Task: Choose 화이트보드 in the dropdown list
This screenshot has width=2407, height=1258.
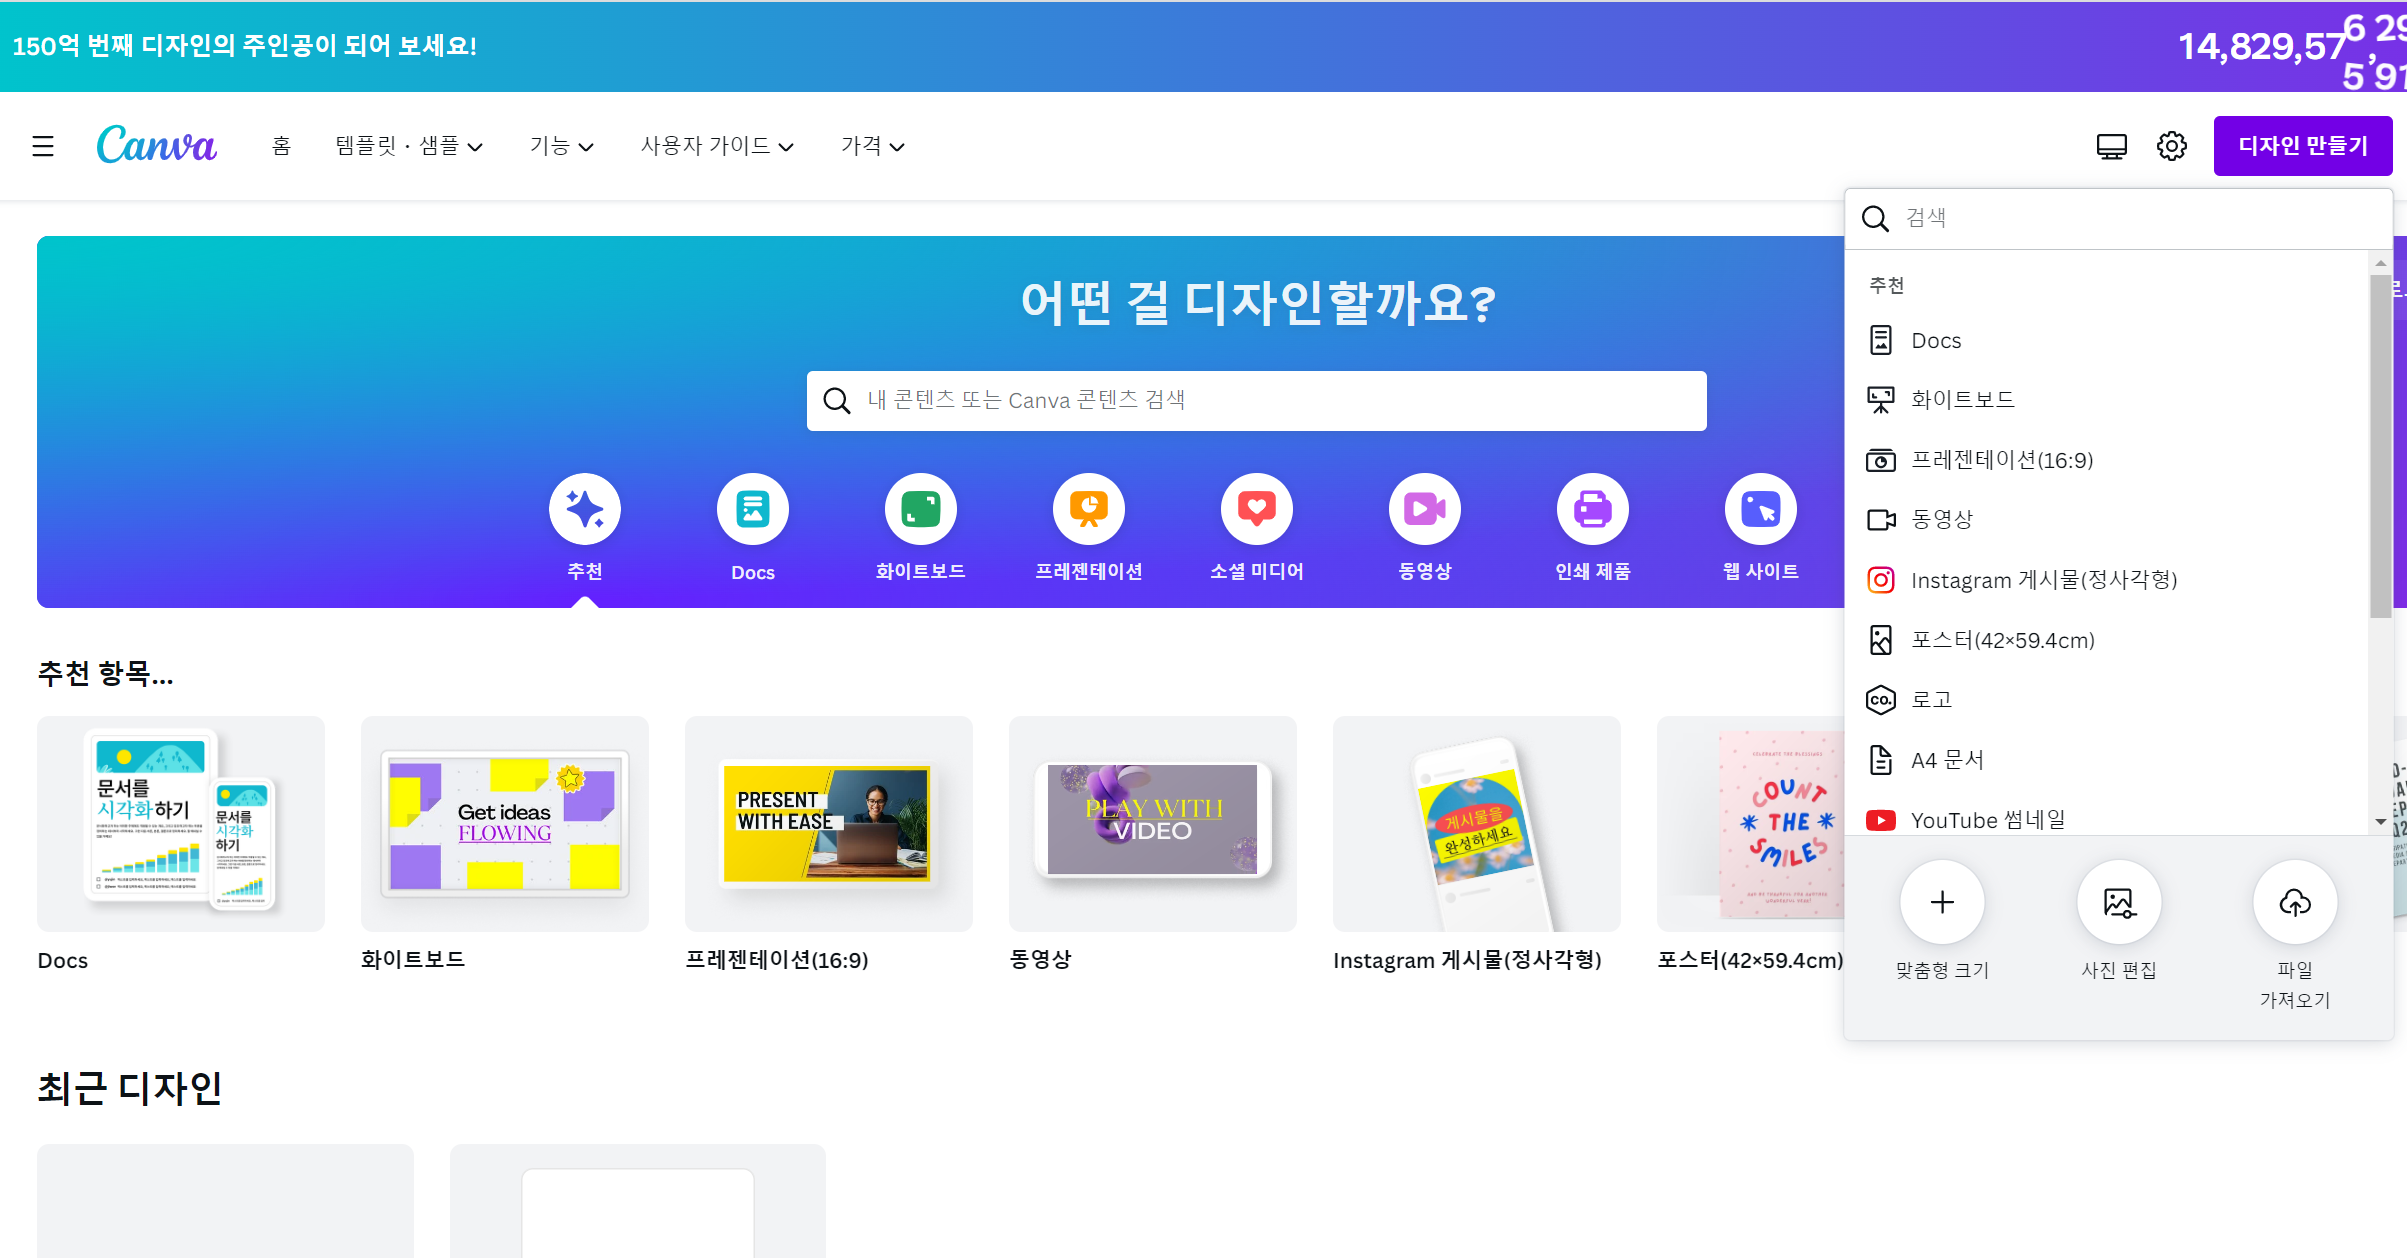Action: 2107,400
